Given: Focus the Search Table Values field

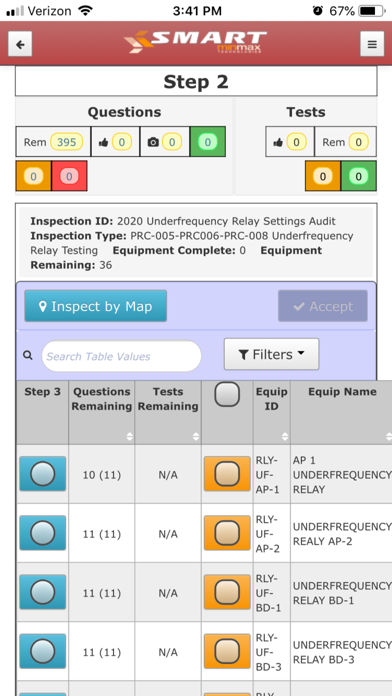Looking at the screenshot, I should coord(122,356).
